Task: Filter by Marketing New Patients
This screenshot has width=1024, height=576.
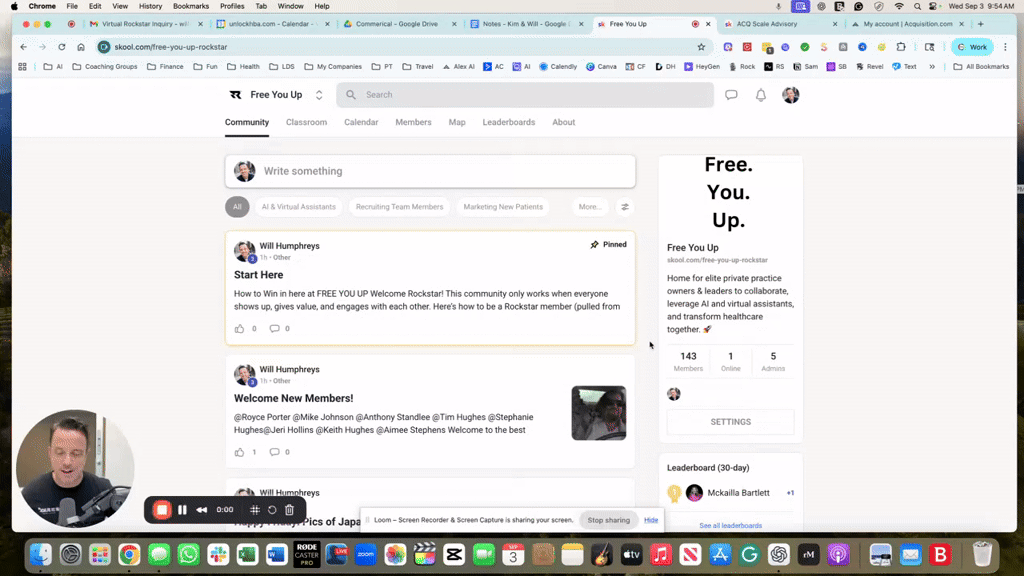Action: click(x=503, y=207)
